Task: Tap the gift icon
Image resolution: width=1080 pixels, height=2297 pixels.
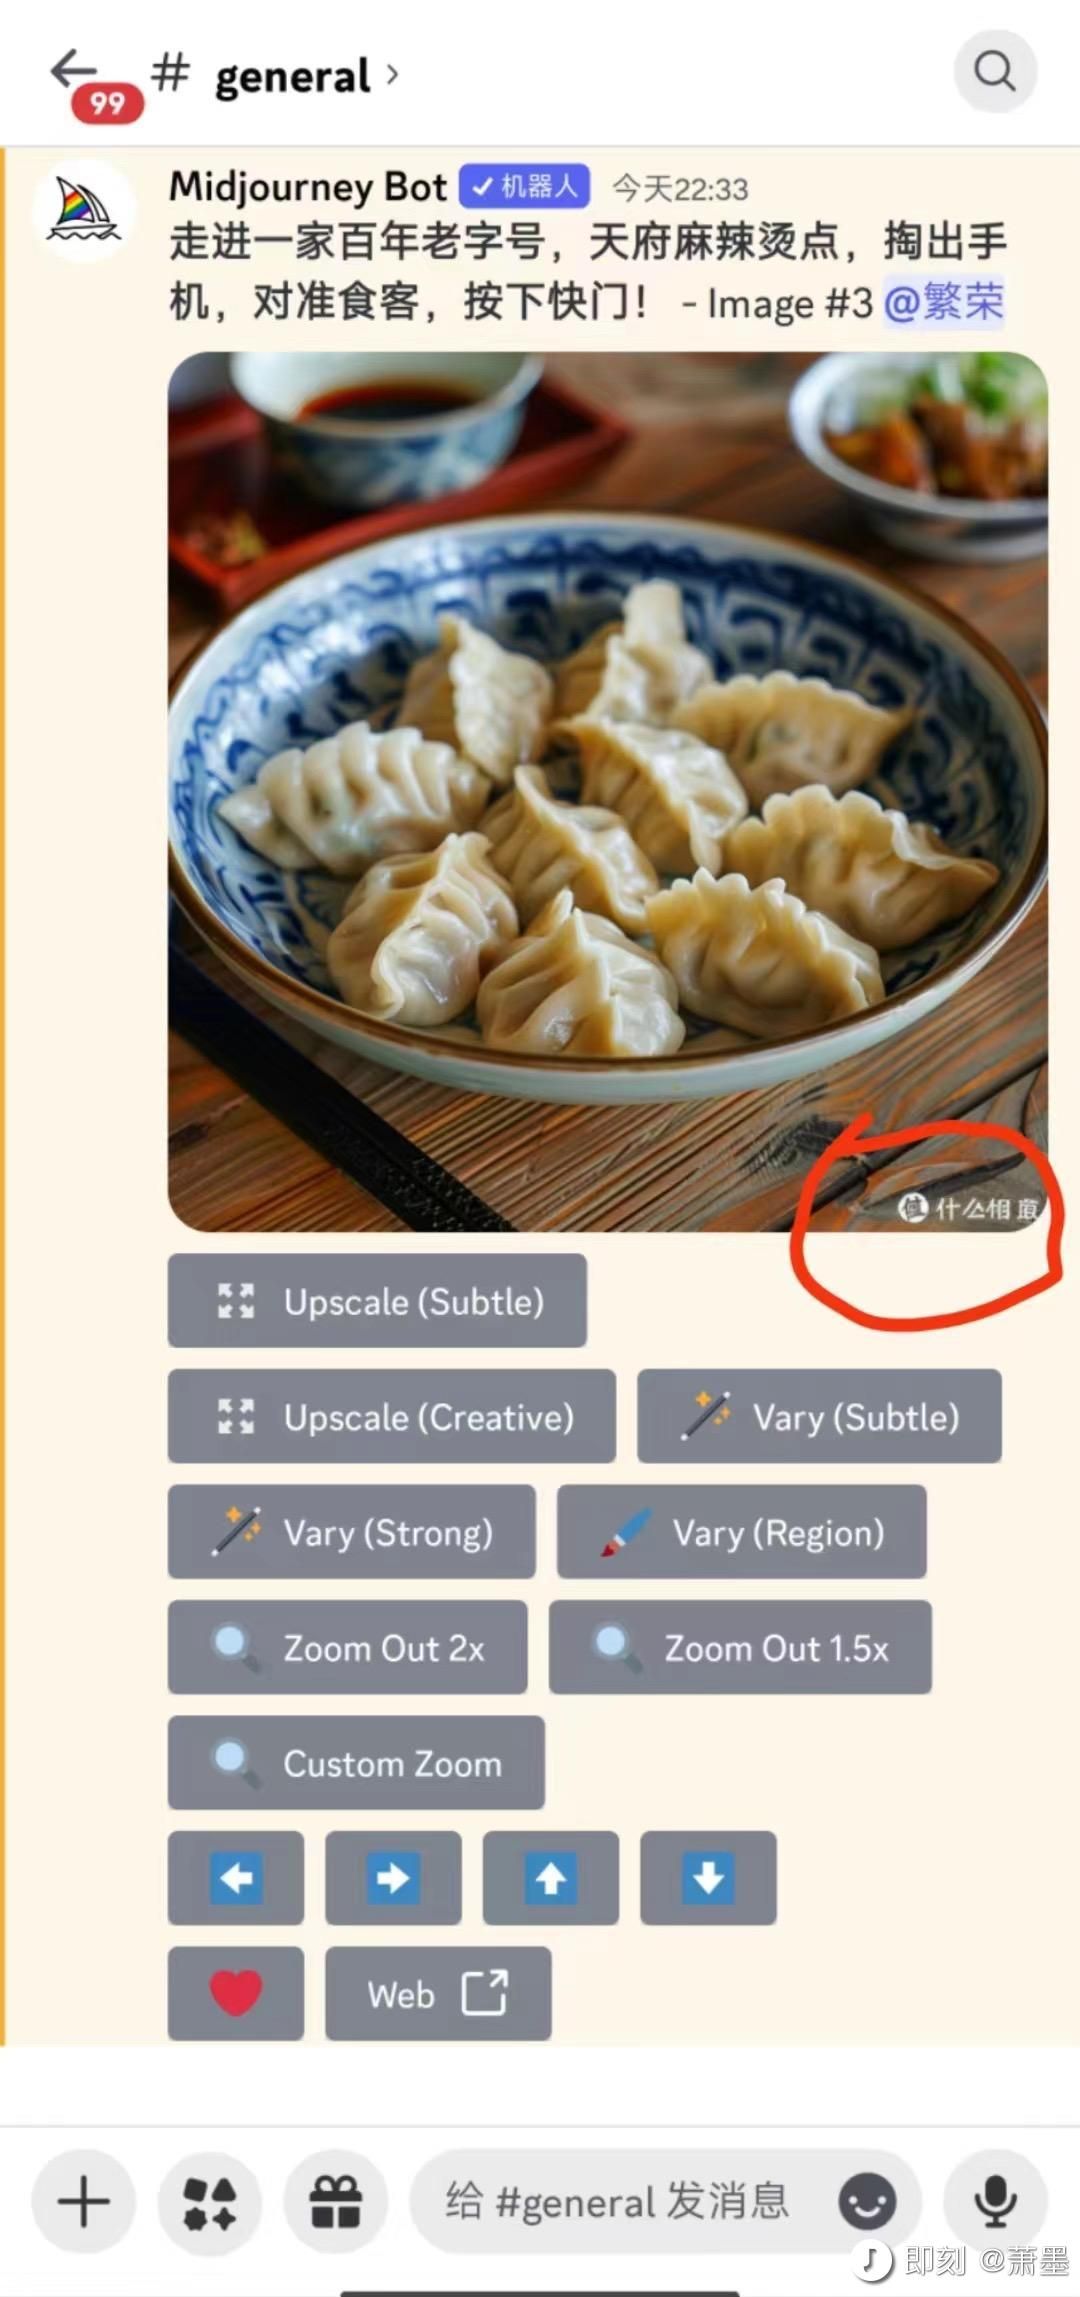Action: pyautogui.click(x=336, y=2202)
